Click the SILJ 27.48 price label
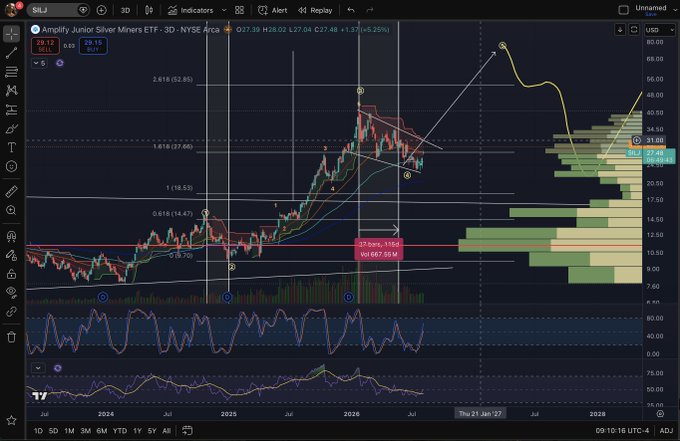680x441 pixels. (651, 156)
